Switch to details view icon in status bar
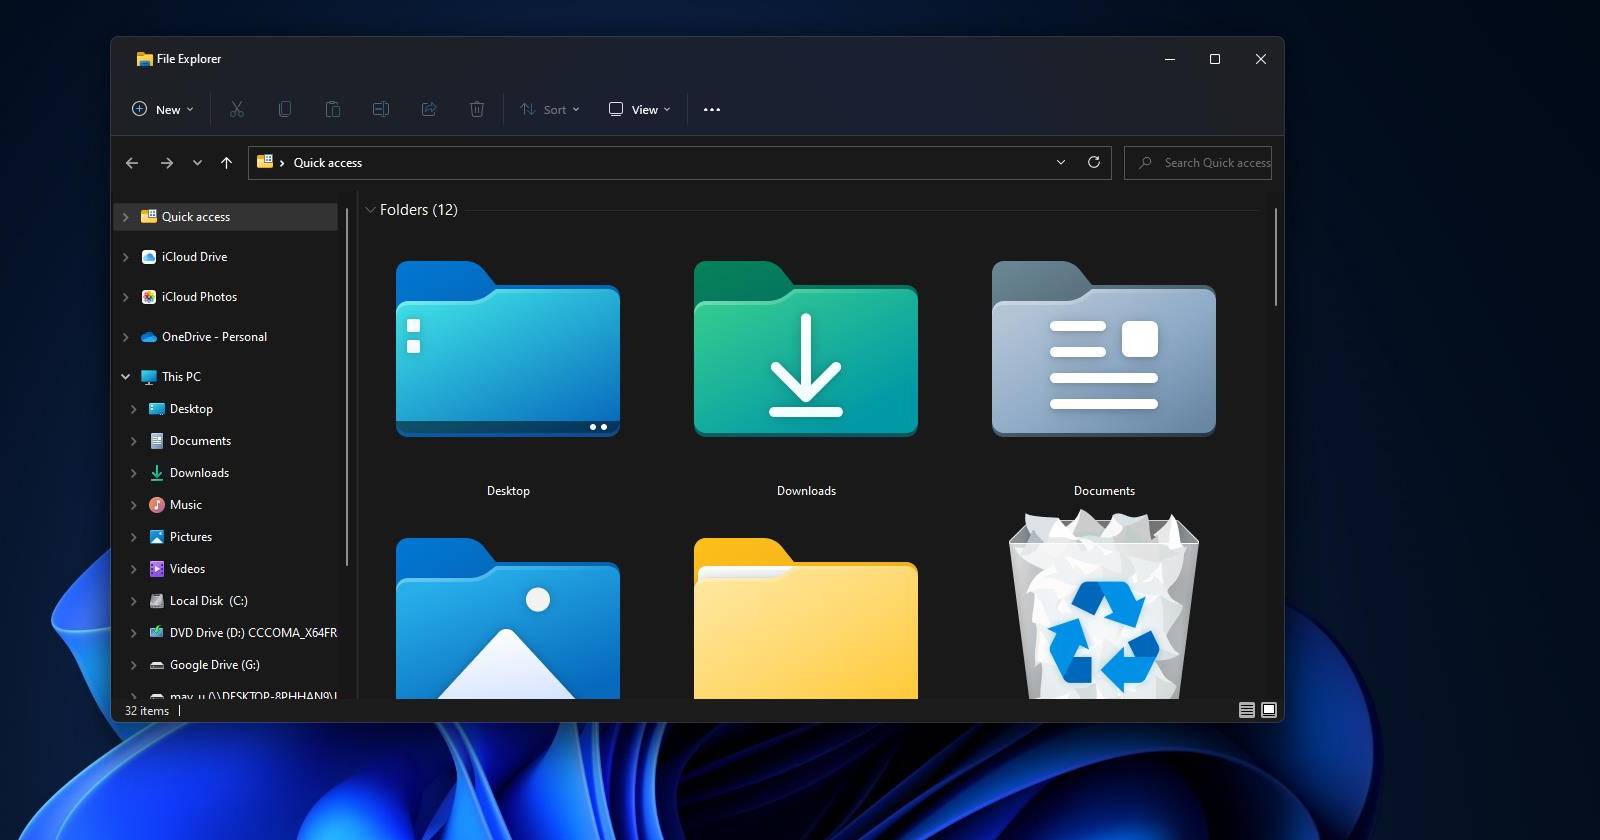Screen dimensions: 1600x840 tap(1247, 710)
